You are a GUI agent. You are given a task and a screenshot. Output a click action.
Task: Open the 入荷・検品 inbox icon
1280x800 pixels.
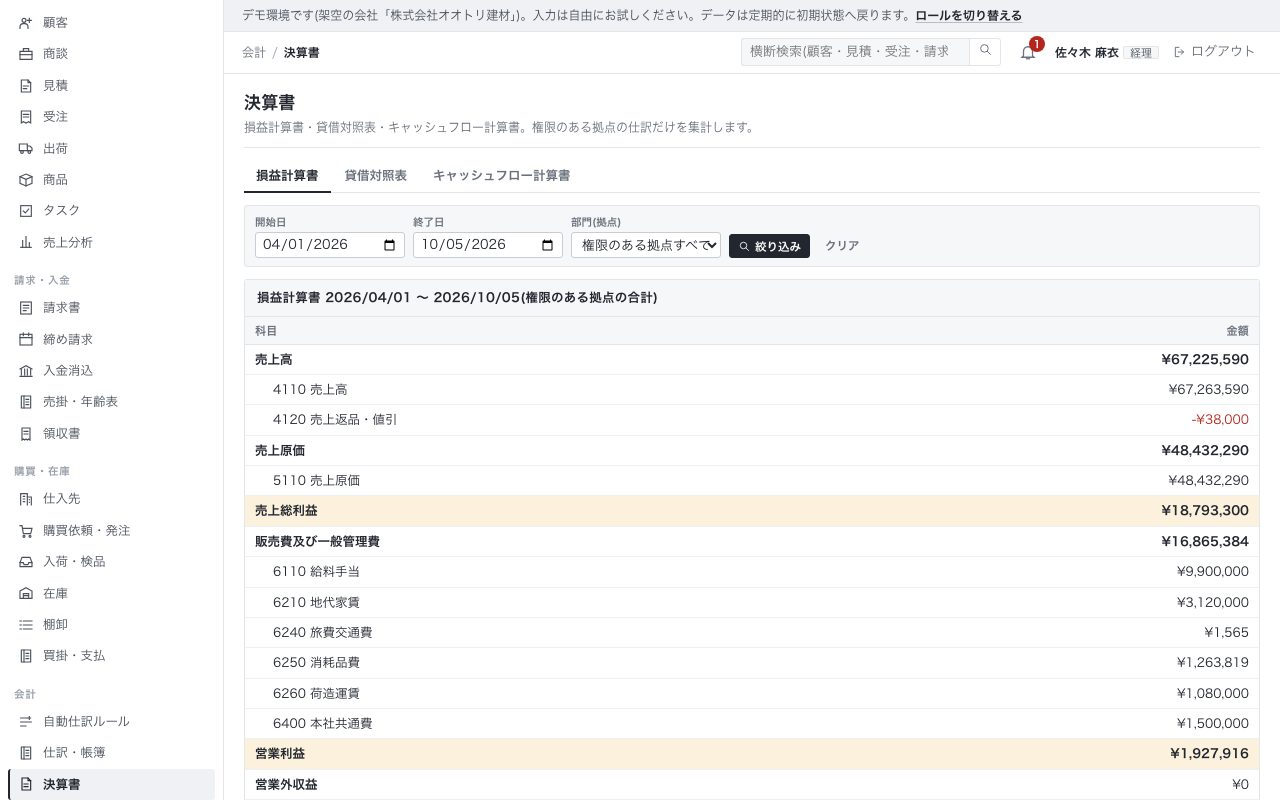(26, 562)
